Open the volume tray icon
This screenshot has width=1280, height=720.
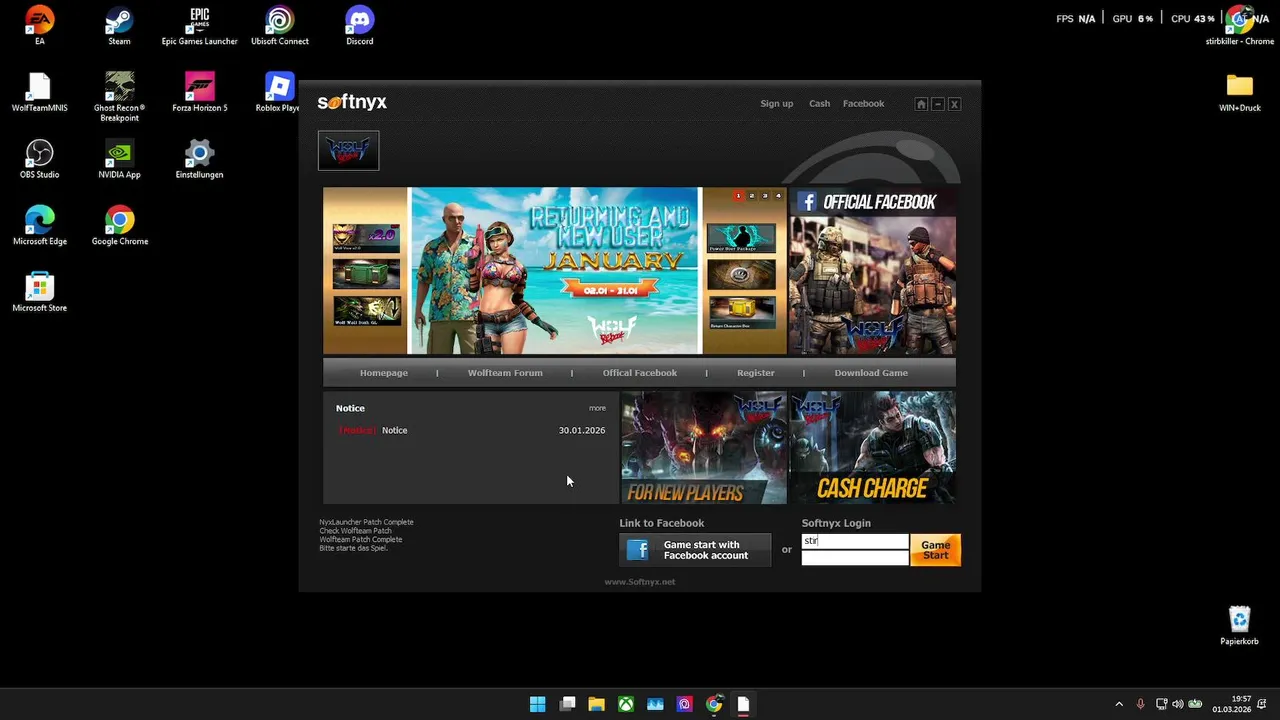[x=1177, y=704]
